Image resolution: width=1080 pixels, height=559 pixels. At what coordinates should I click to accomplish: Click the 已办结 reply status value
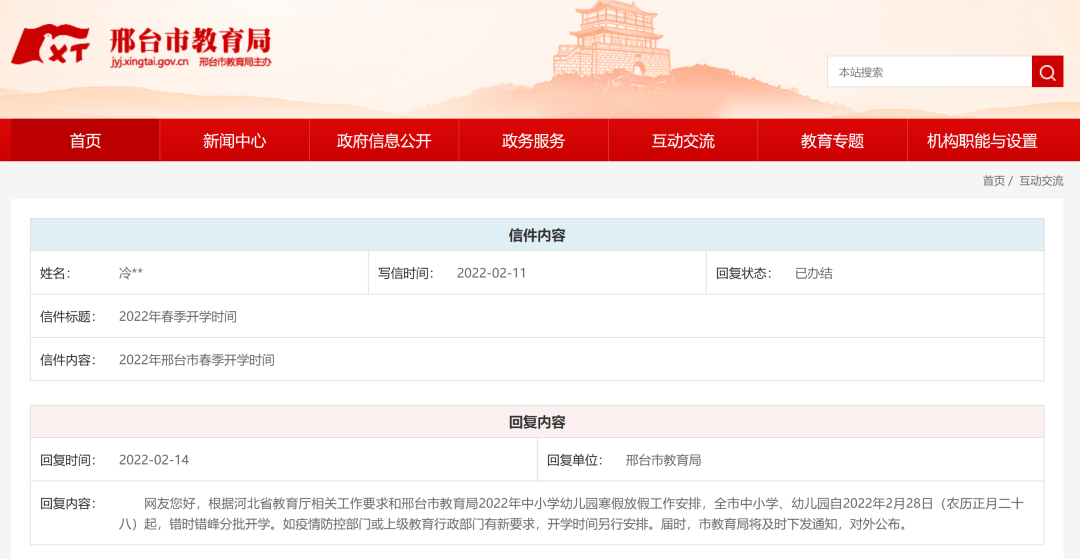pos(813,273)
